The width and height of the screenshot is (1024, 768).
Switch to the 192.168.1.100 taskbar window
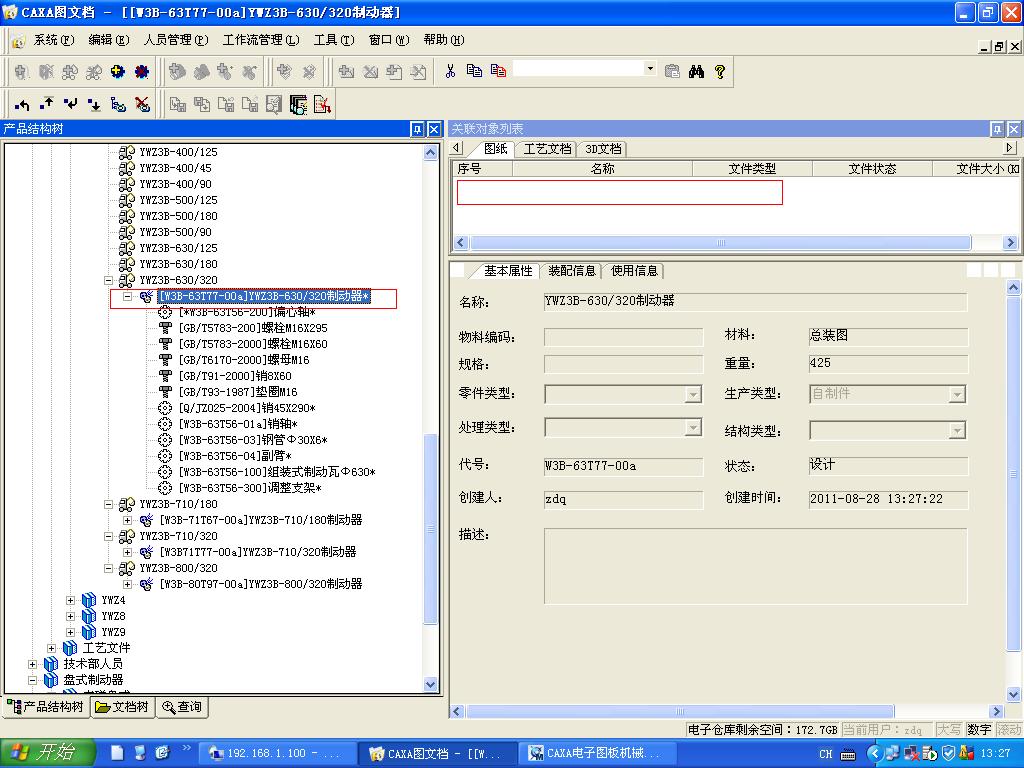click(x=278, y=754)
